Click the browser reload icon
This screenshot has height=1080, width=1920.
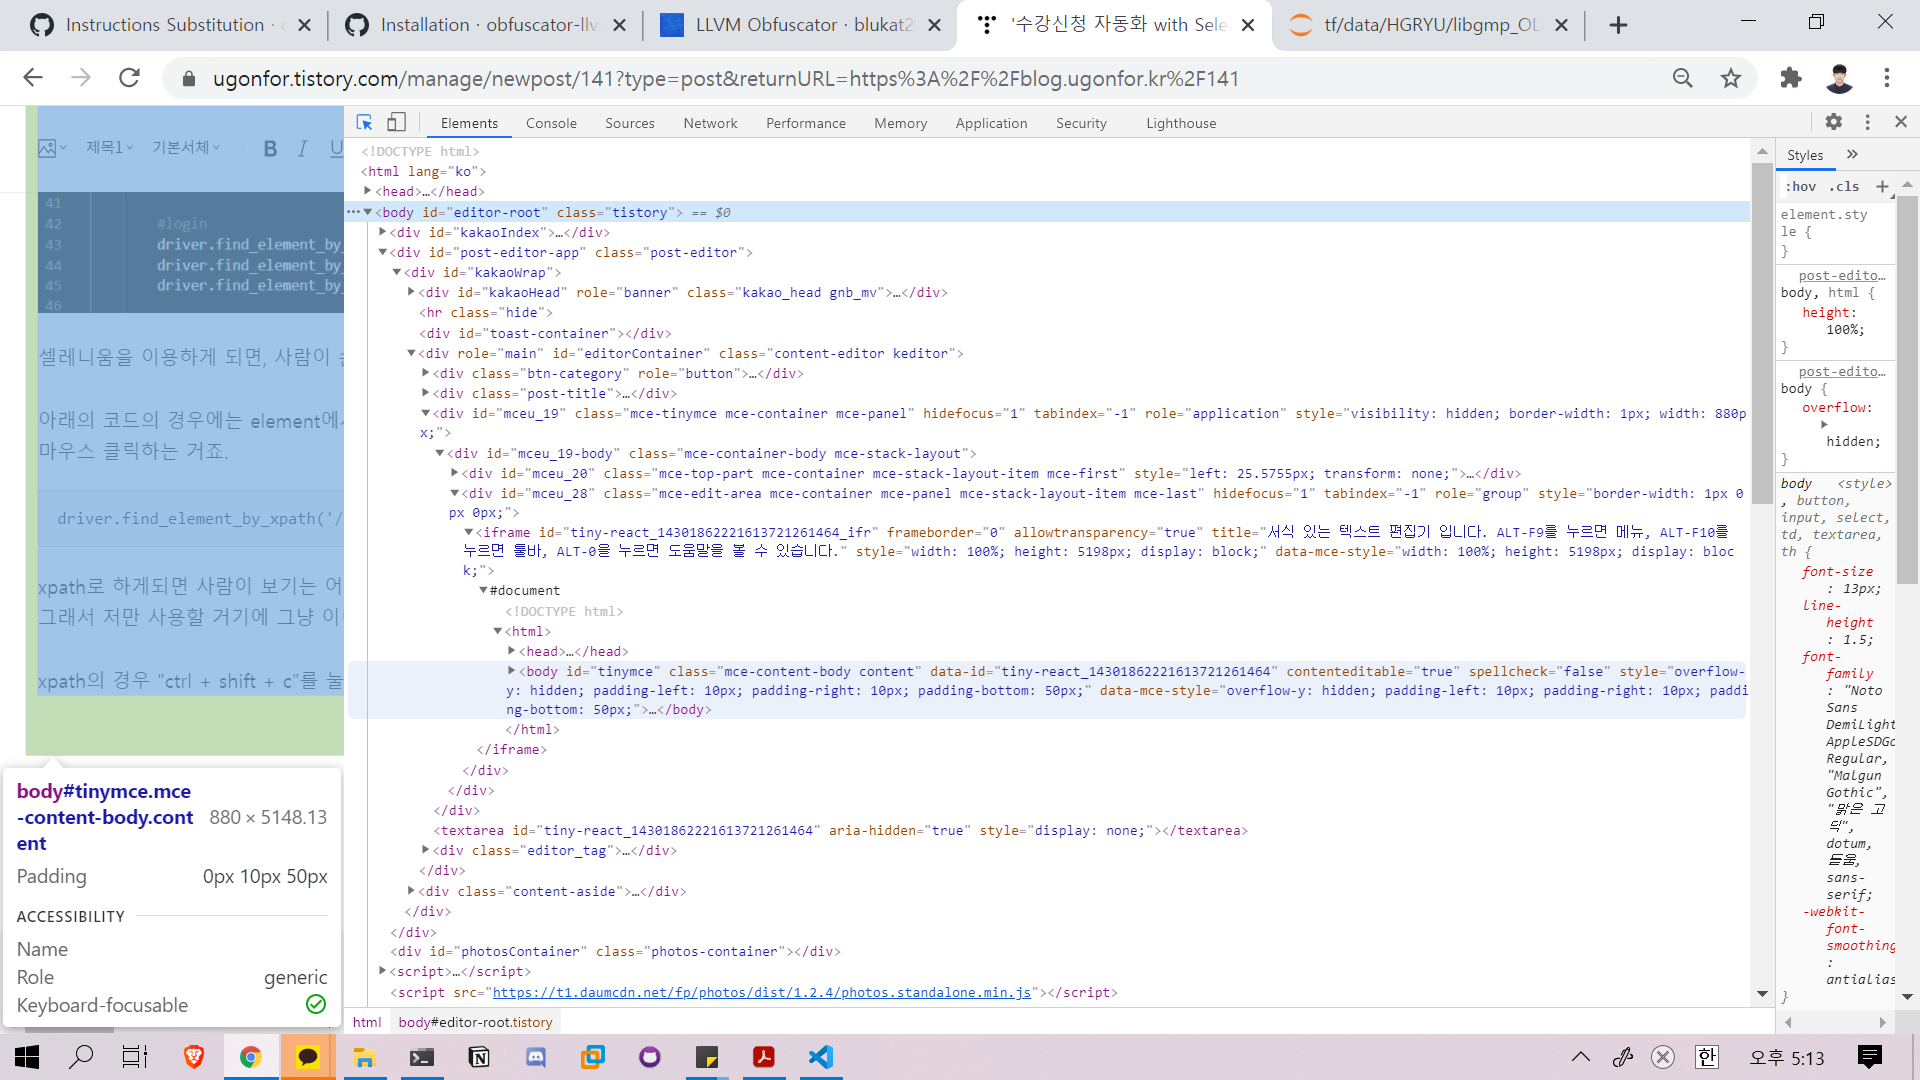[129, 78]
